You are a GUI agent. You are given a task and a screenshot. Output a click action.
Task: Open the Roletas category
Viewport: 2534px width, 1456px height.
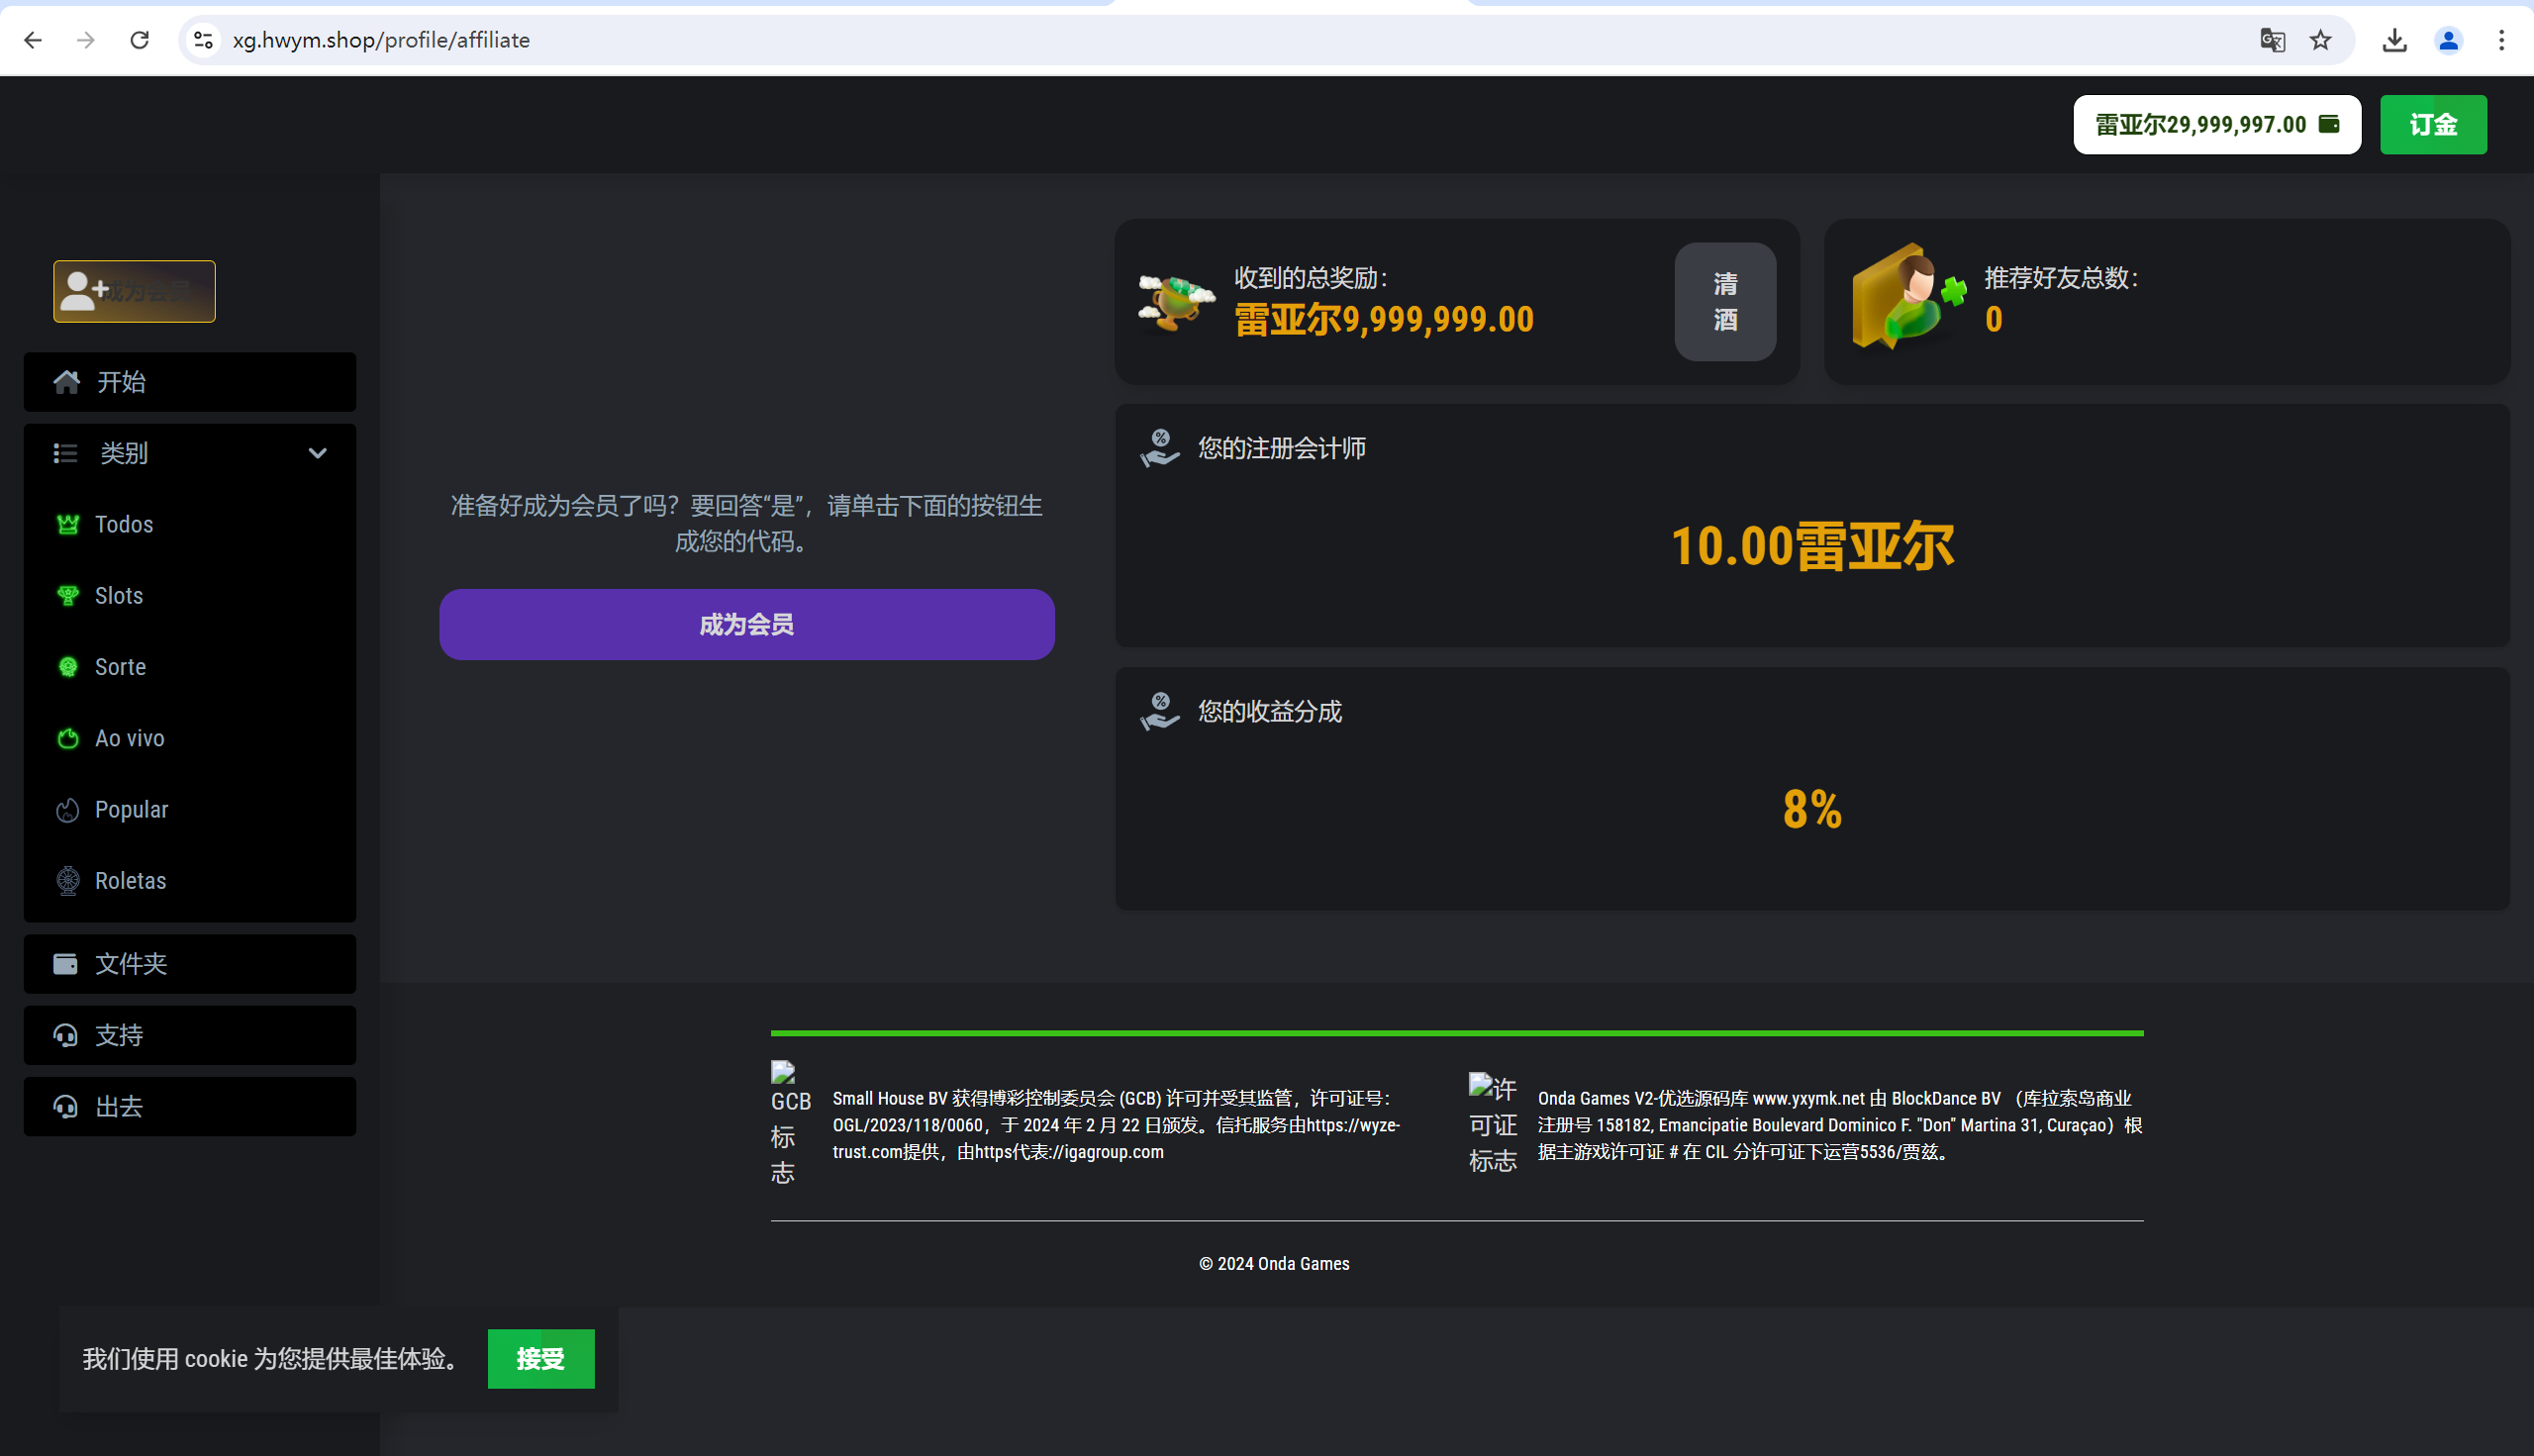(x=130, y=881)
